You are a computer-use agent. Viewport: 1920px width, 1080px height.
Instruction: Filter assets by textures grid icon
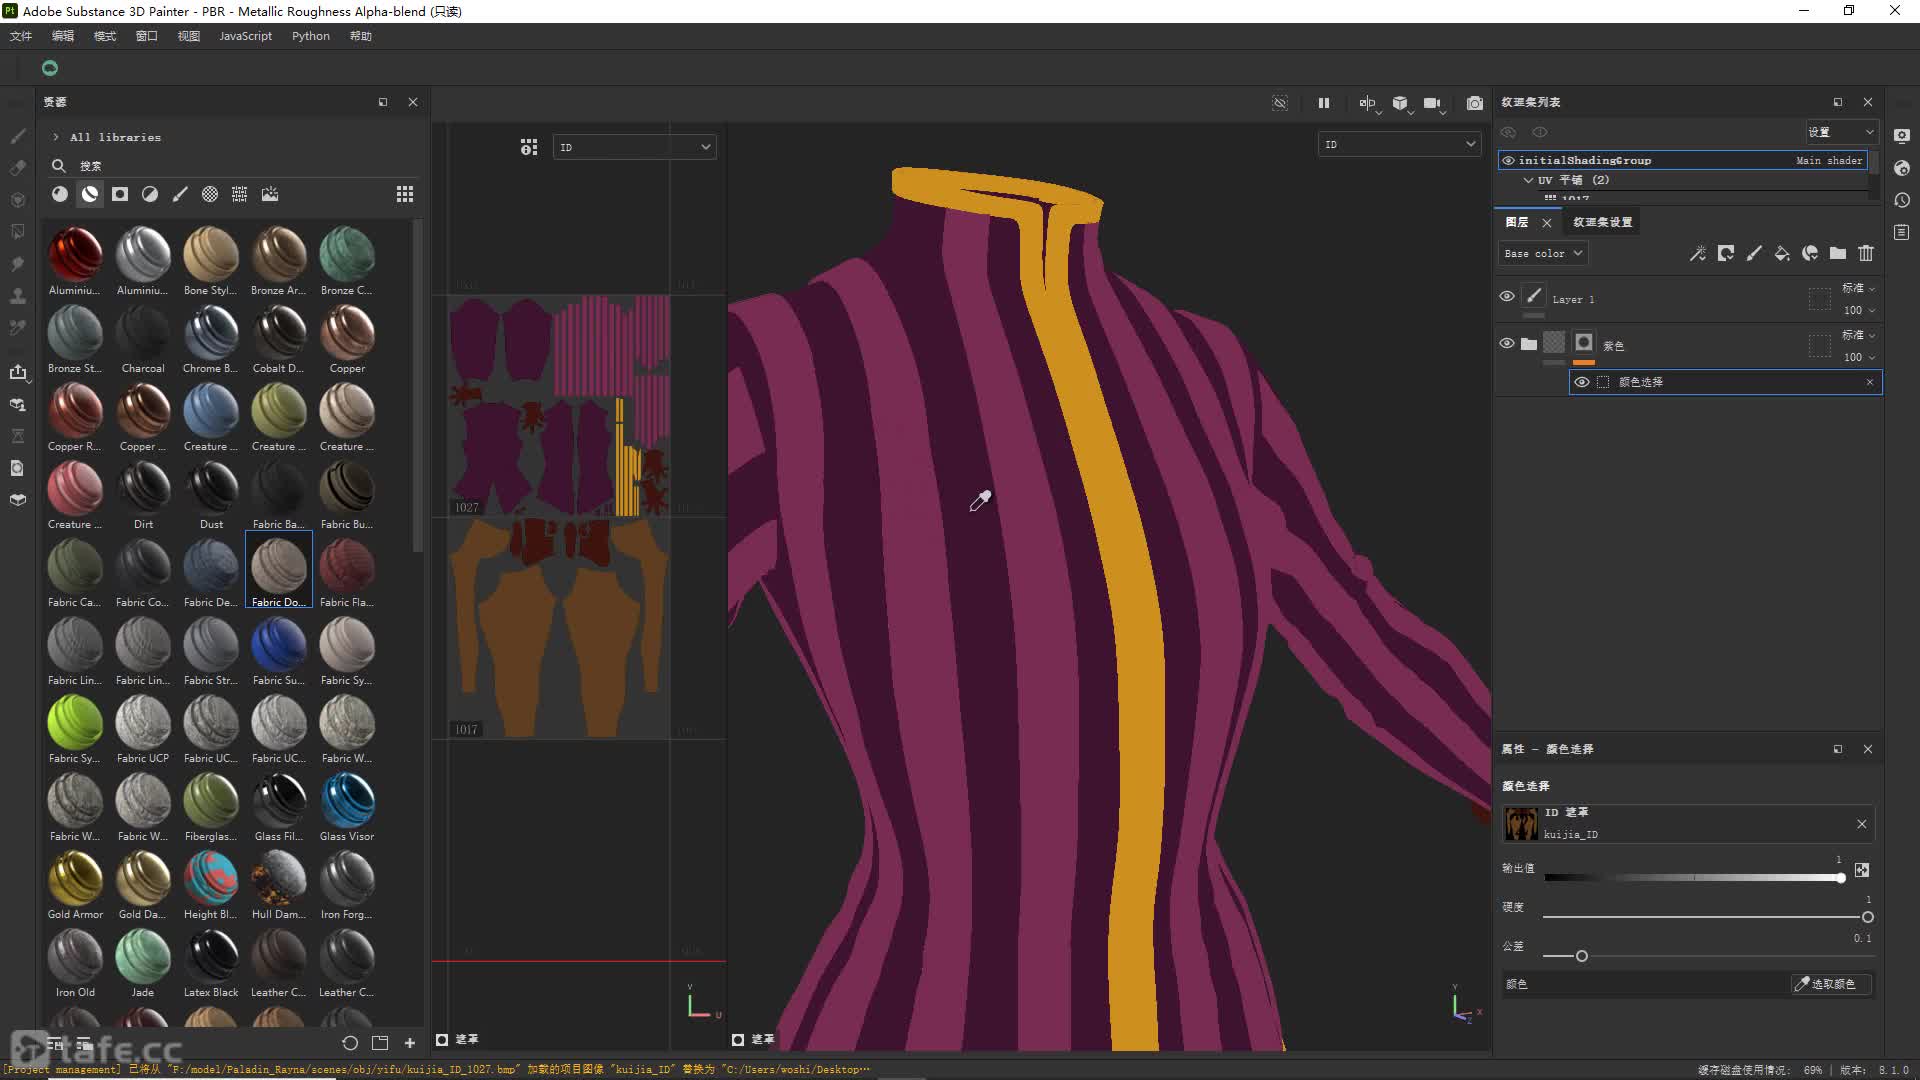(x=240, y=194)
